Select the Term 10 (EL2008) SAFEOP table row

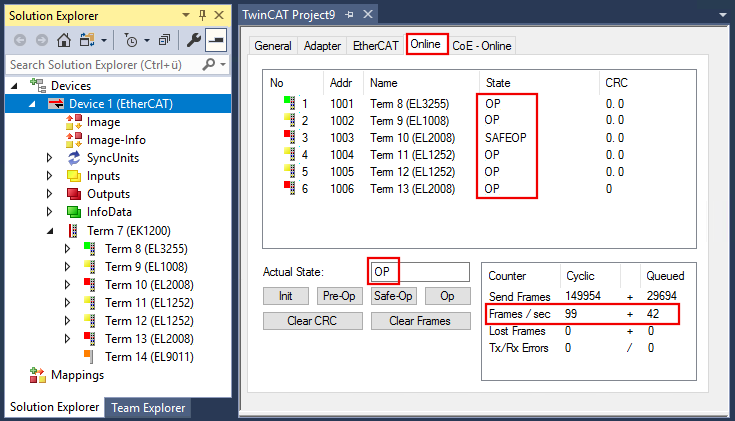[x=479, y=138]
